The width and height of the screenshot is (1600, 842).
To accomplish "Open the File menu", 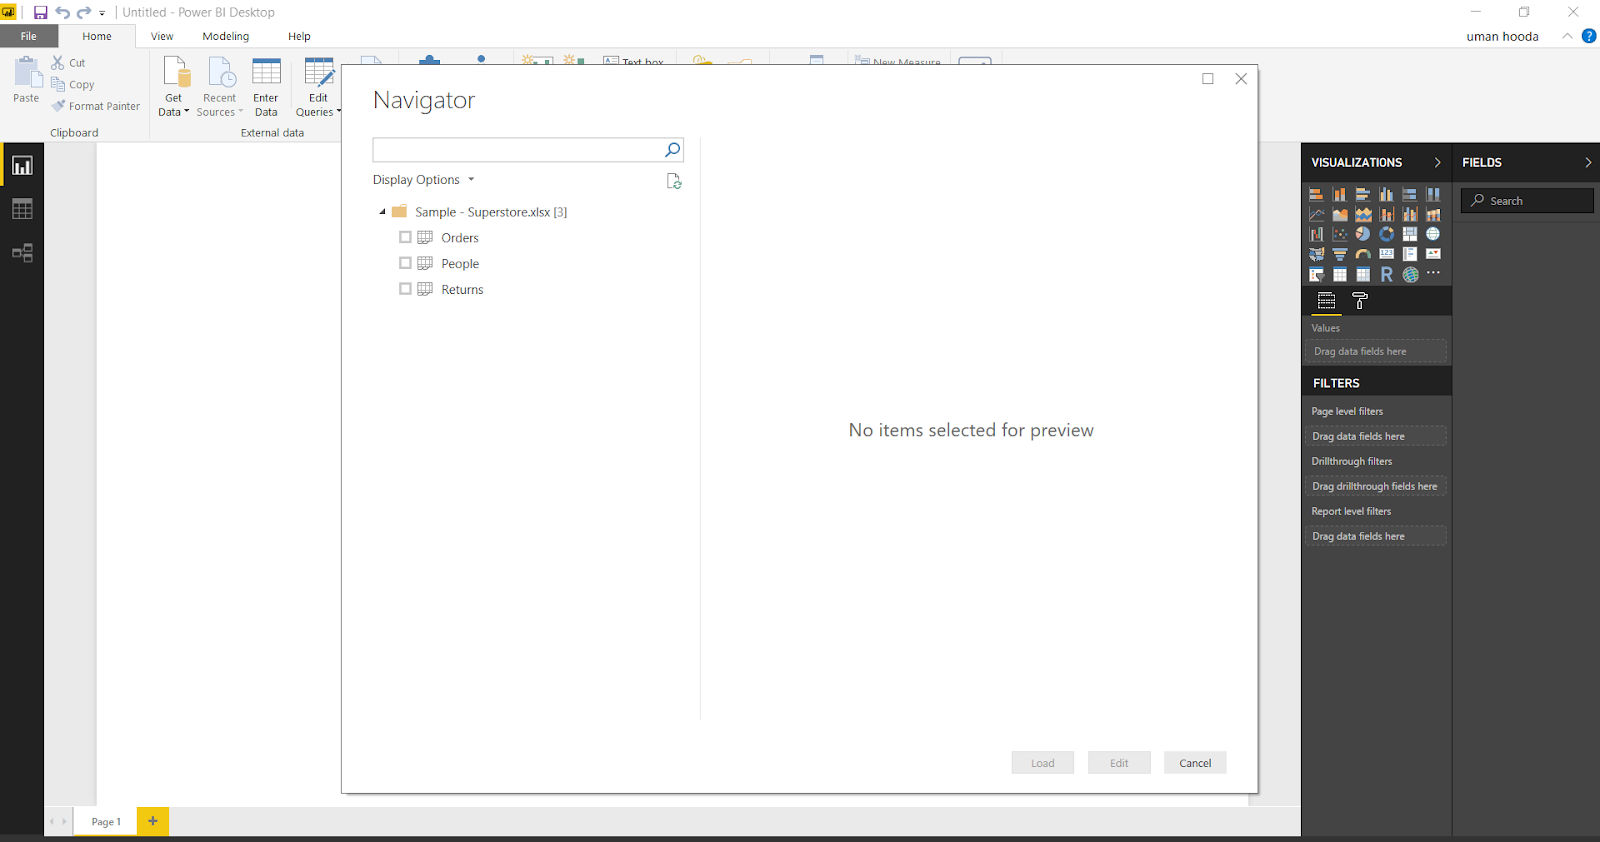I will (x=29, y=36).
